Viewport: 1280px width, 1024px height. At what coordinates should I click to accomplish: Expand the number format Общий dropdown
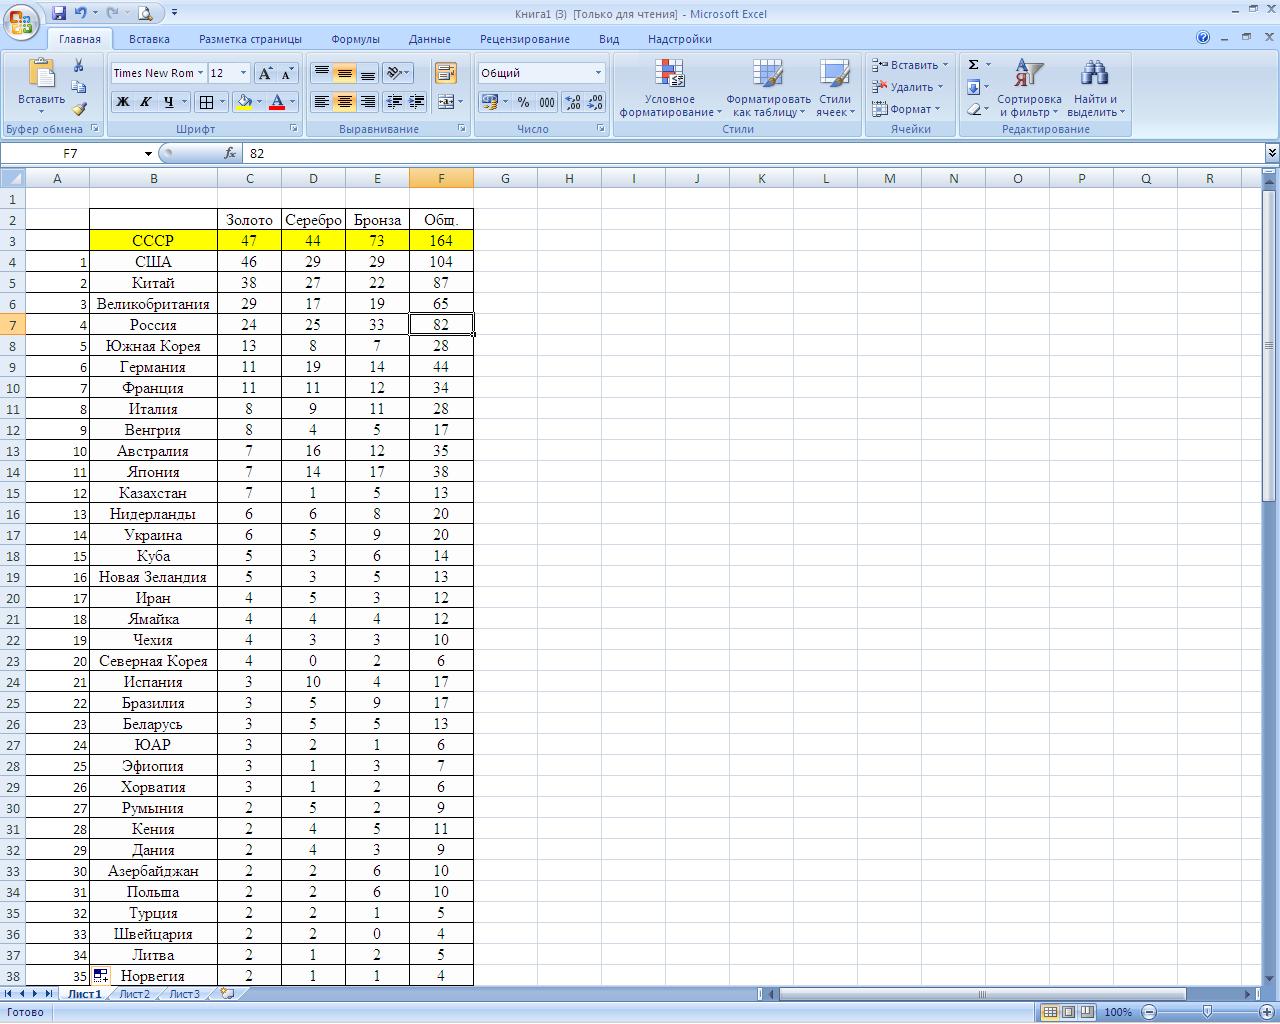click(x=598, y=73)
